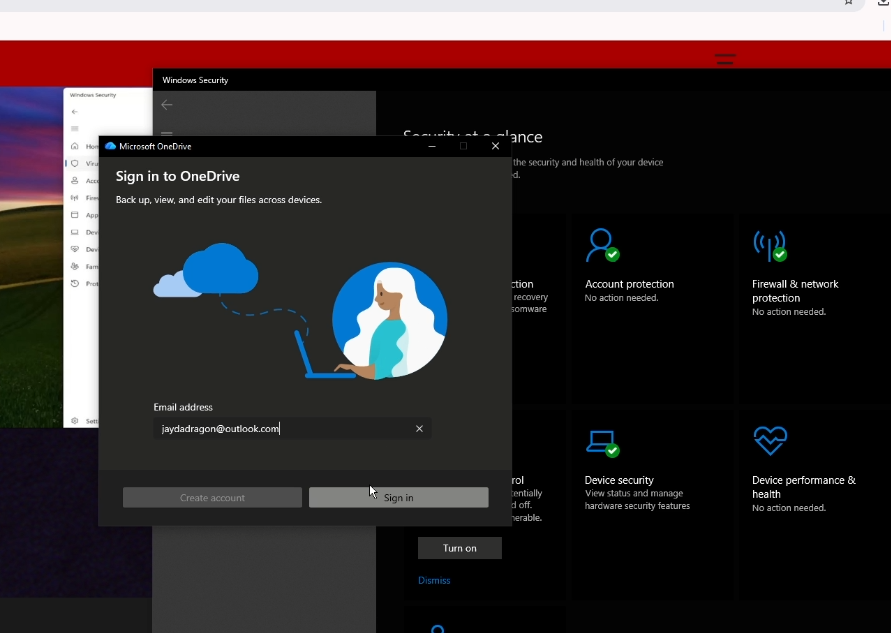This screenshot has width=891, height=633.
Task: Toggle hamburger menu in light Windows Security
Action: pyautogui.click(x=74, y=129)
